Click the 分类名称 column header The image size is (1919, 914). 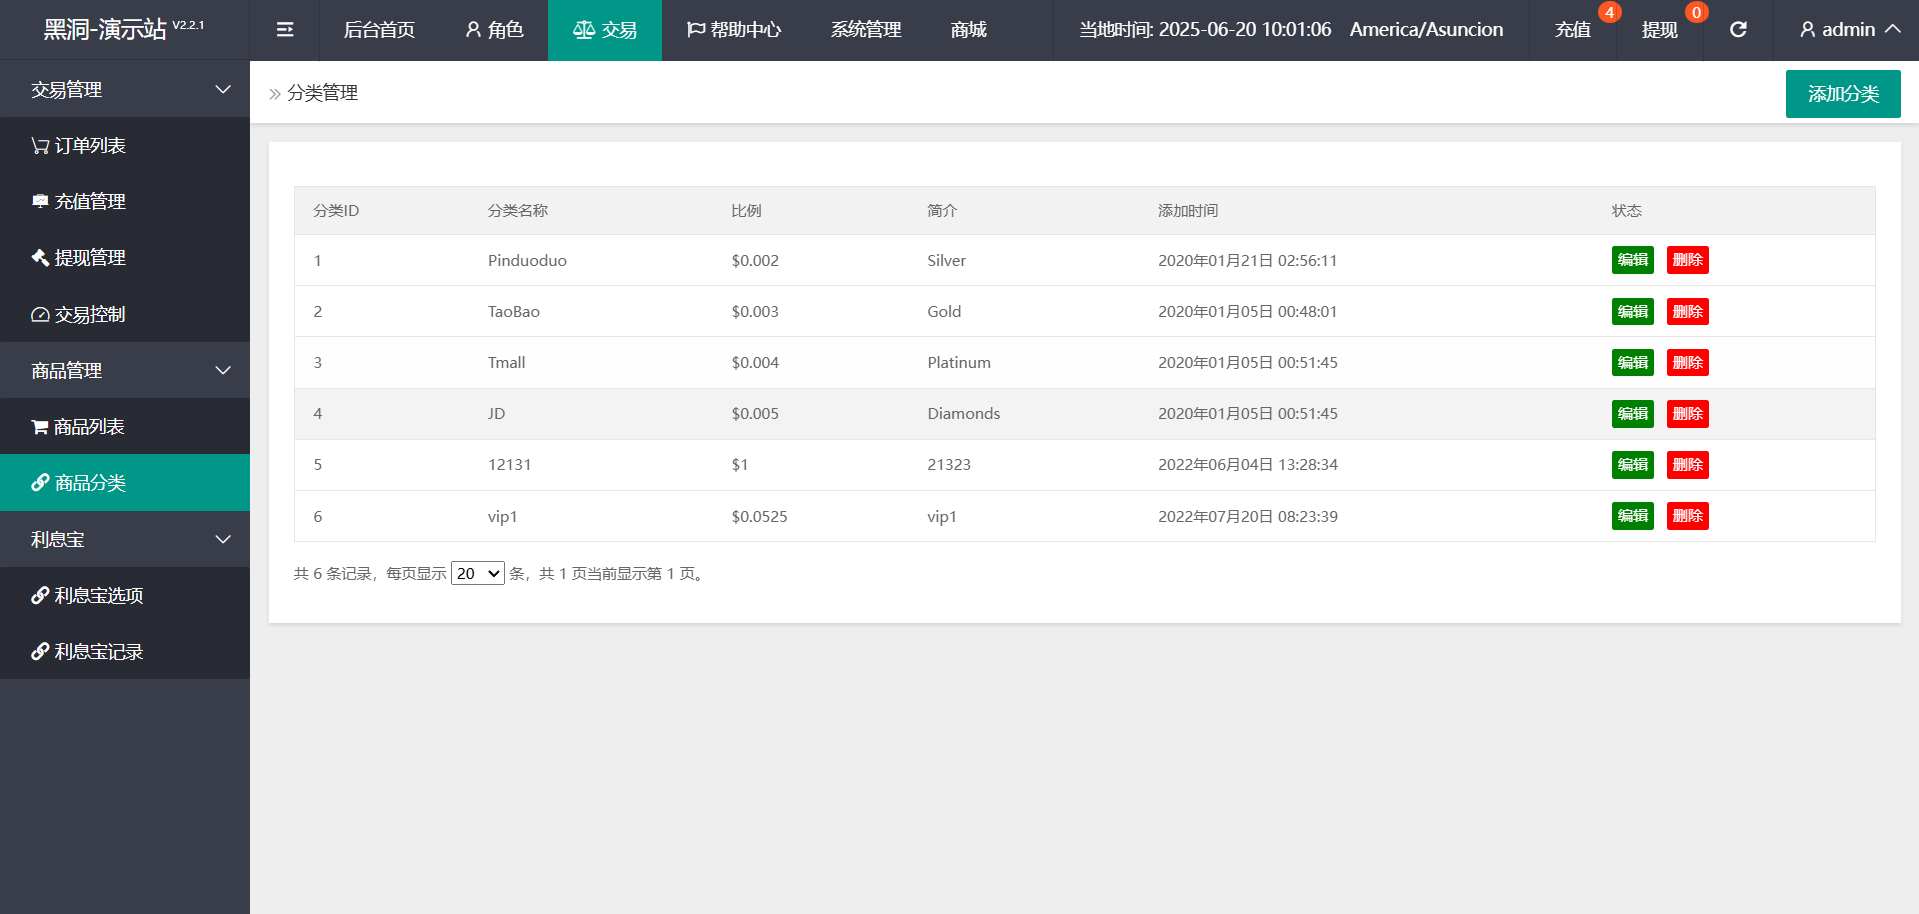pos(518,211)
